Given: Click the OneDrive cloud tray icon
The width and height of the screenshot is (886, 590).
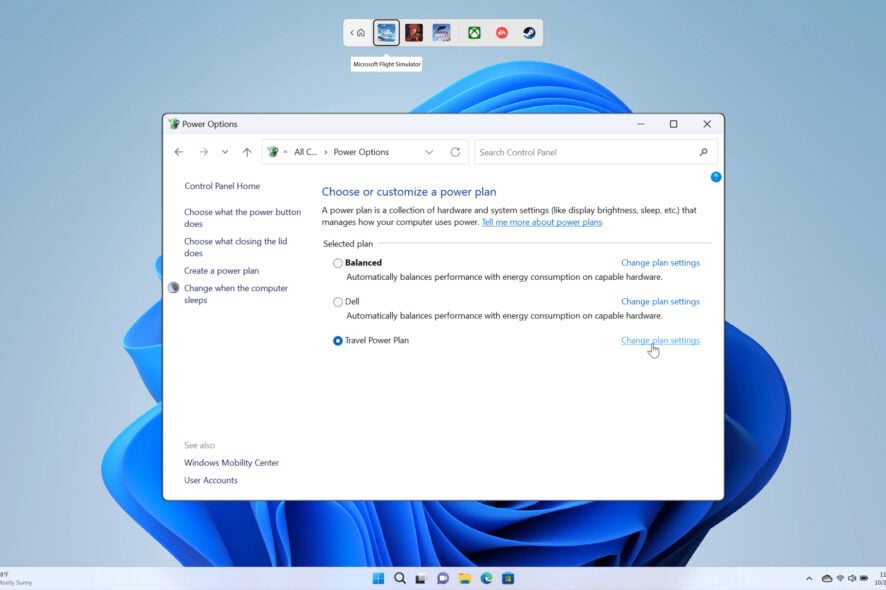Looking at the screenshot, I should 827,579.
